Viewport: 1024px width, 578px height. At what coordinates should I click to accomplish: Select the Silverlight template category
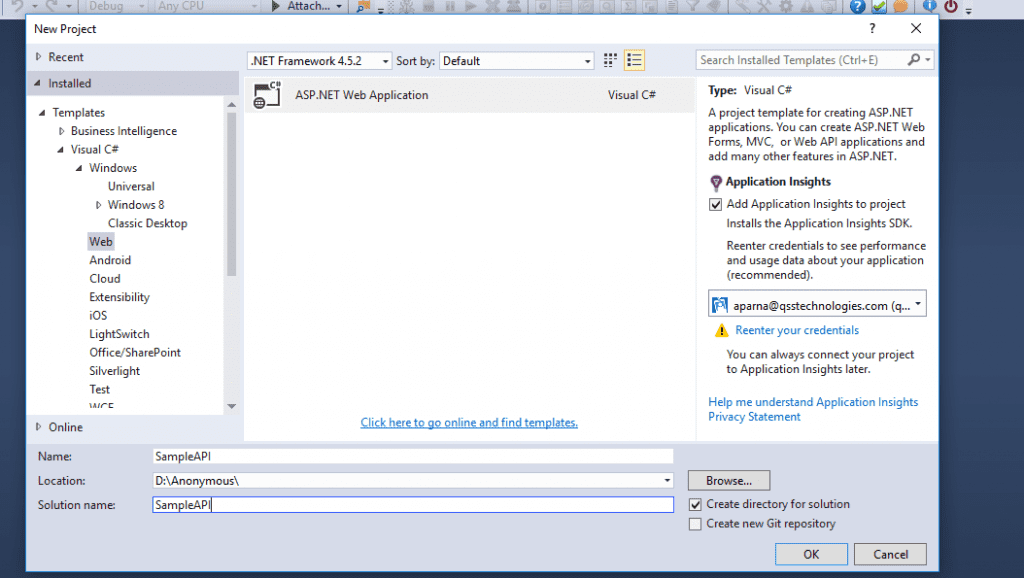pos(114,371)
